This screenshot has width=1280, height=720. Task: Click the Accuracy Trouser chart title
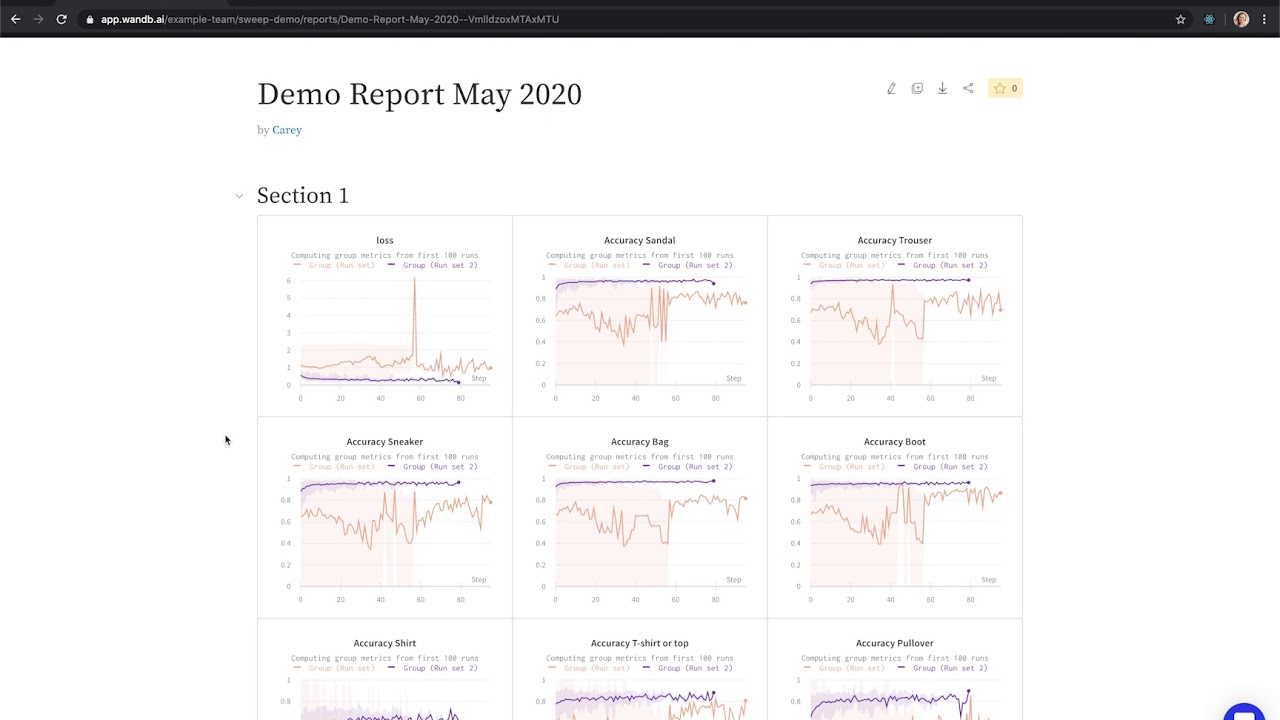(894, 240)
